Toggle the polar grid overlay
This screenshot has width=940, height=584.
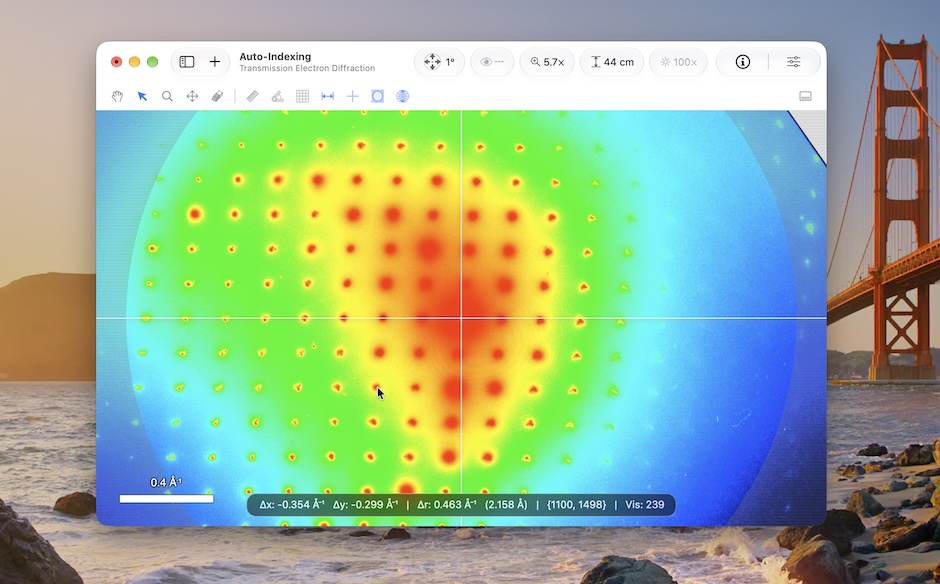coord(402,96)
